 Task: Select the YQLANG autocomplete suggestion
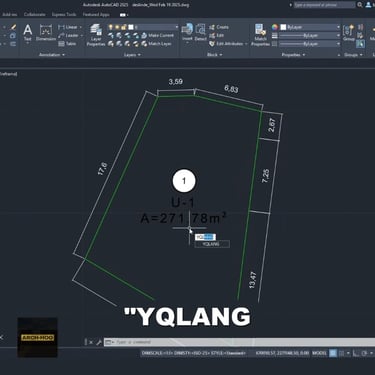212,244
